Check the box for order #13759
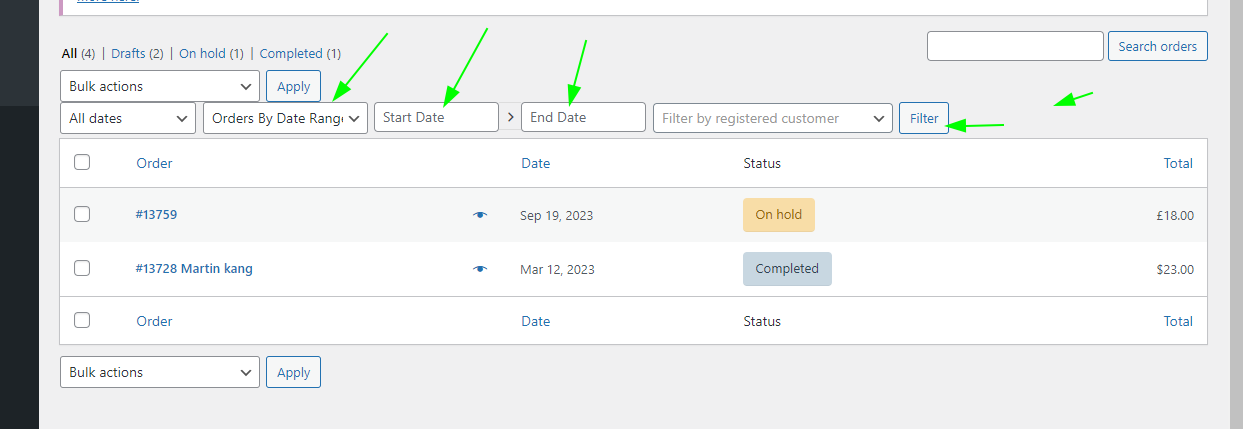The image size is (1243, 429). [82, 214]
